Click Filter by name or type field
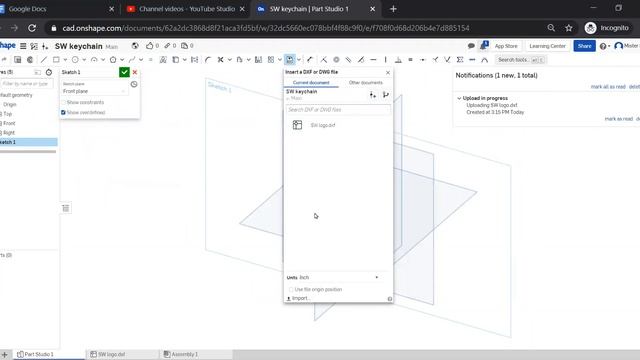 [27, 84]
